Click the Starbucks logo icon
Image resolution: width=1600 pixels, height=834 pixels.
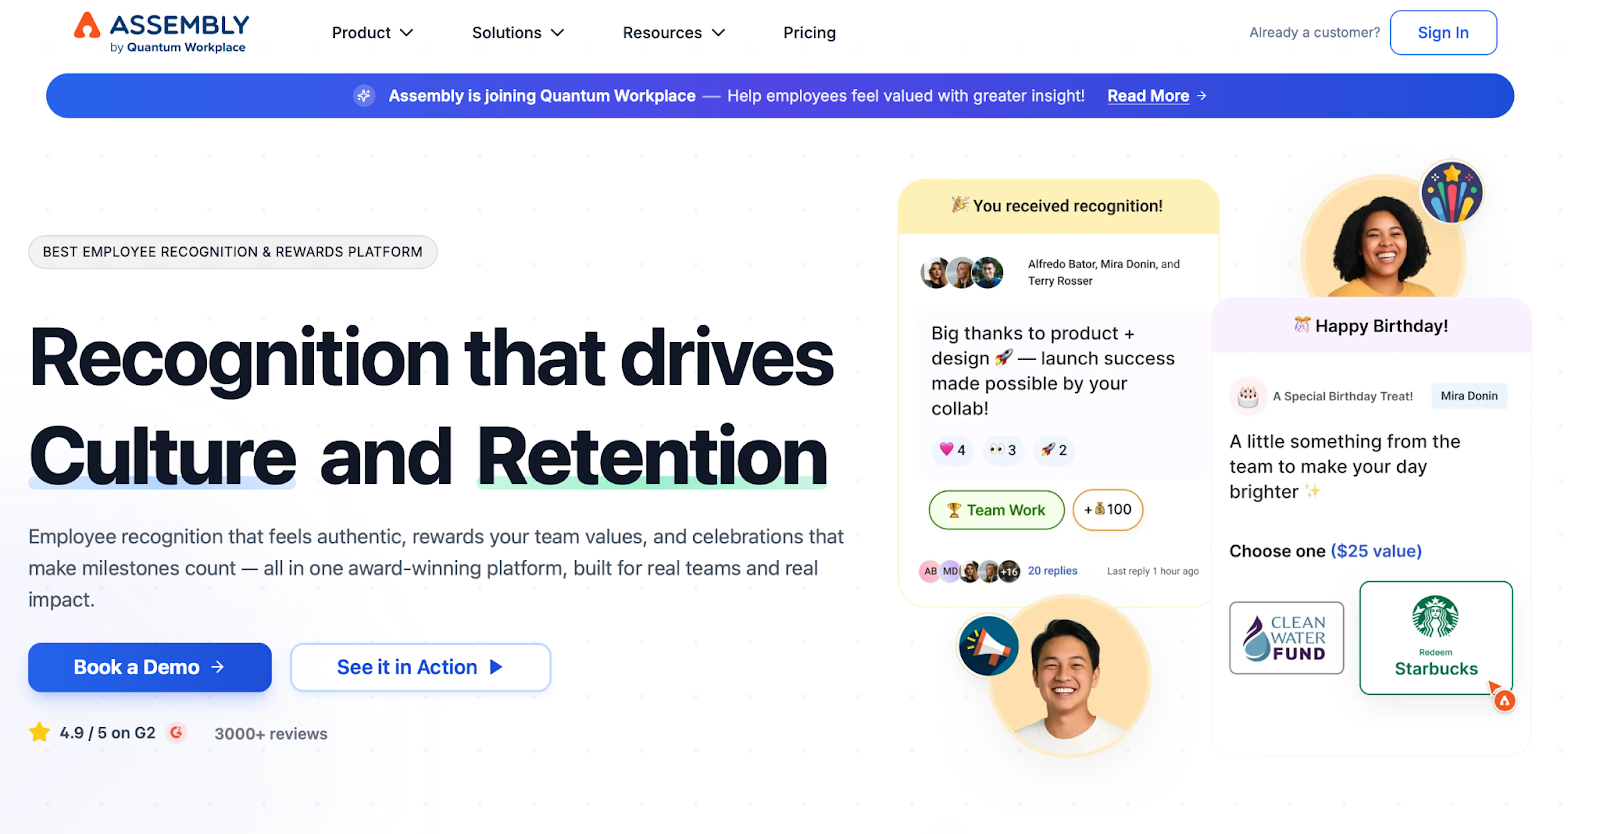(1435, 617)
